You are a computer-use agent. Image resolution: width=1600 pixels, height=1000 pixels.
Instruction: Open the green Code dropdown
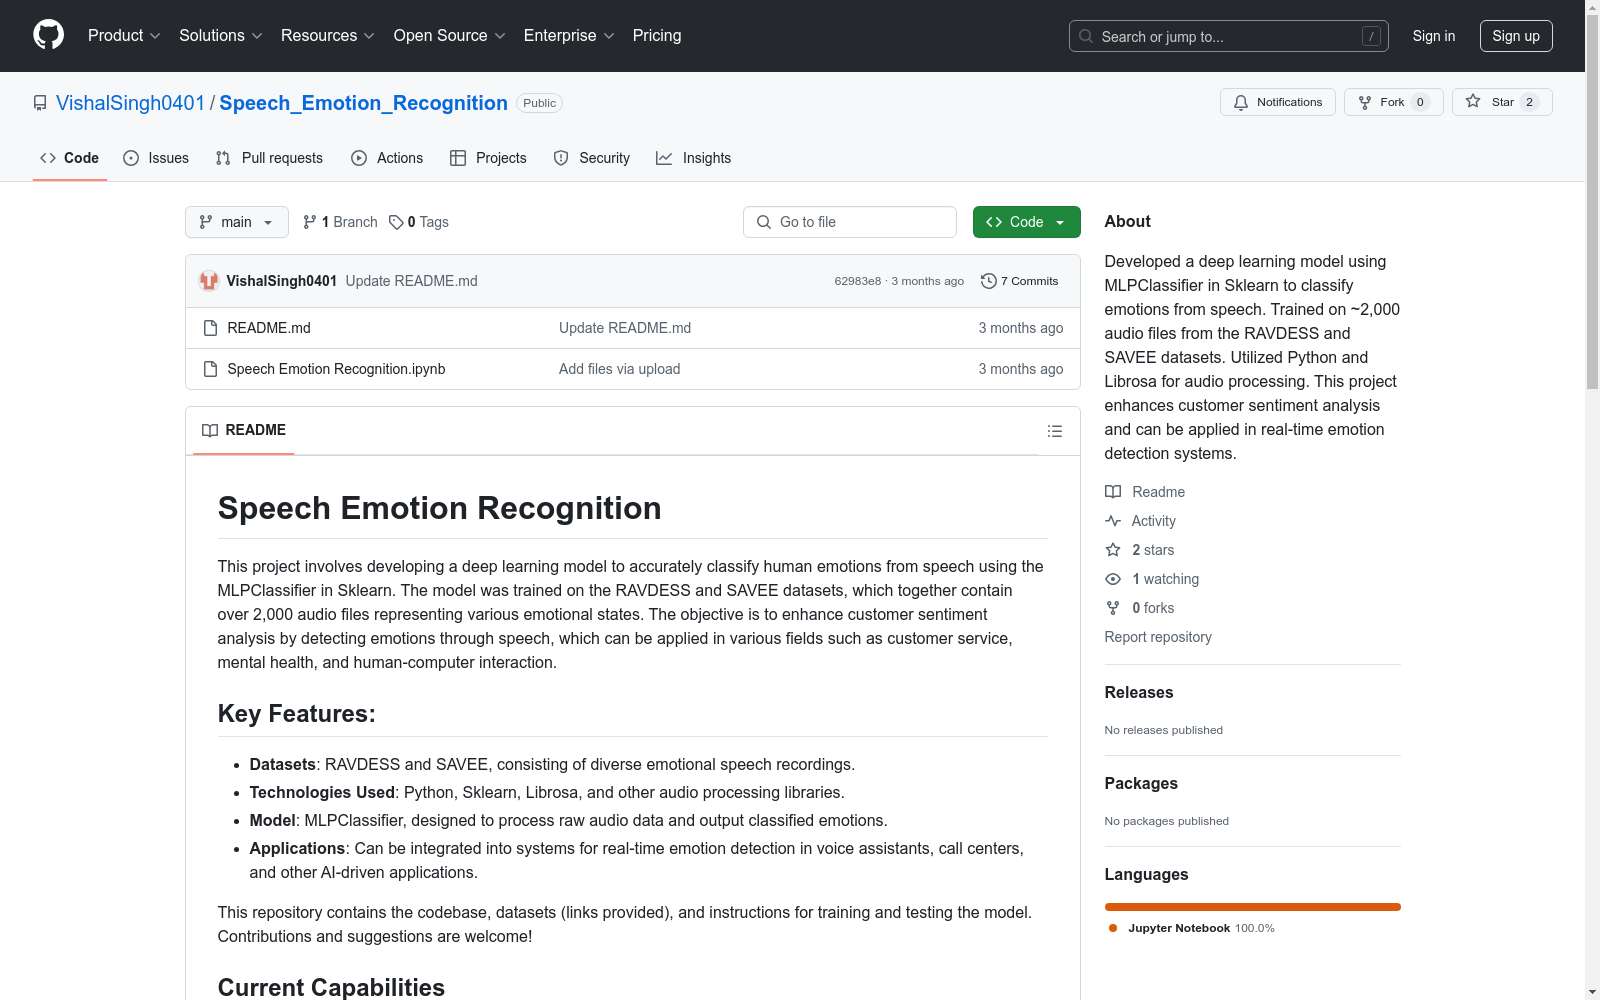(1026, 222)
